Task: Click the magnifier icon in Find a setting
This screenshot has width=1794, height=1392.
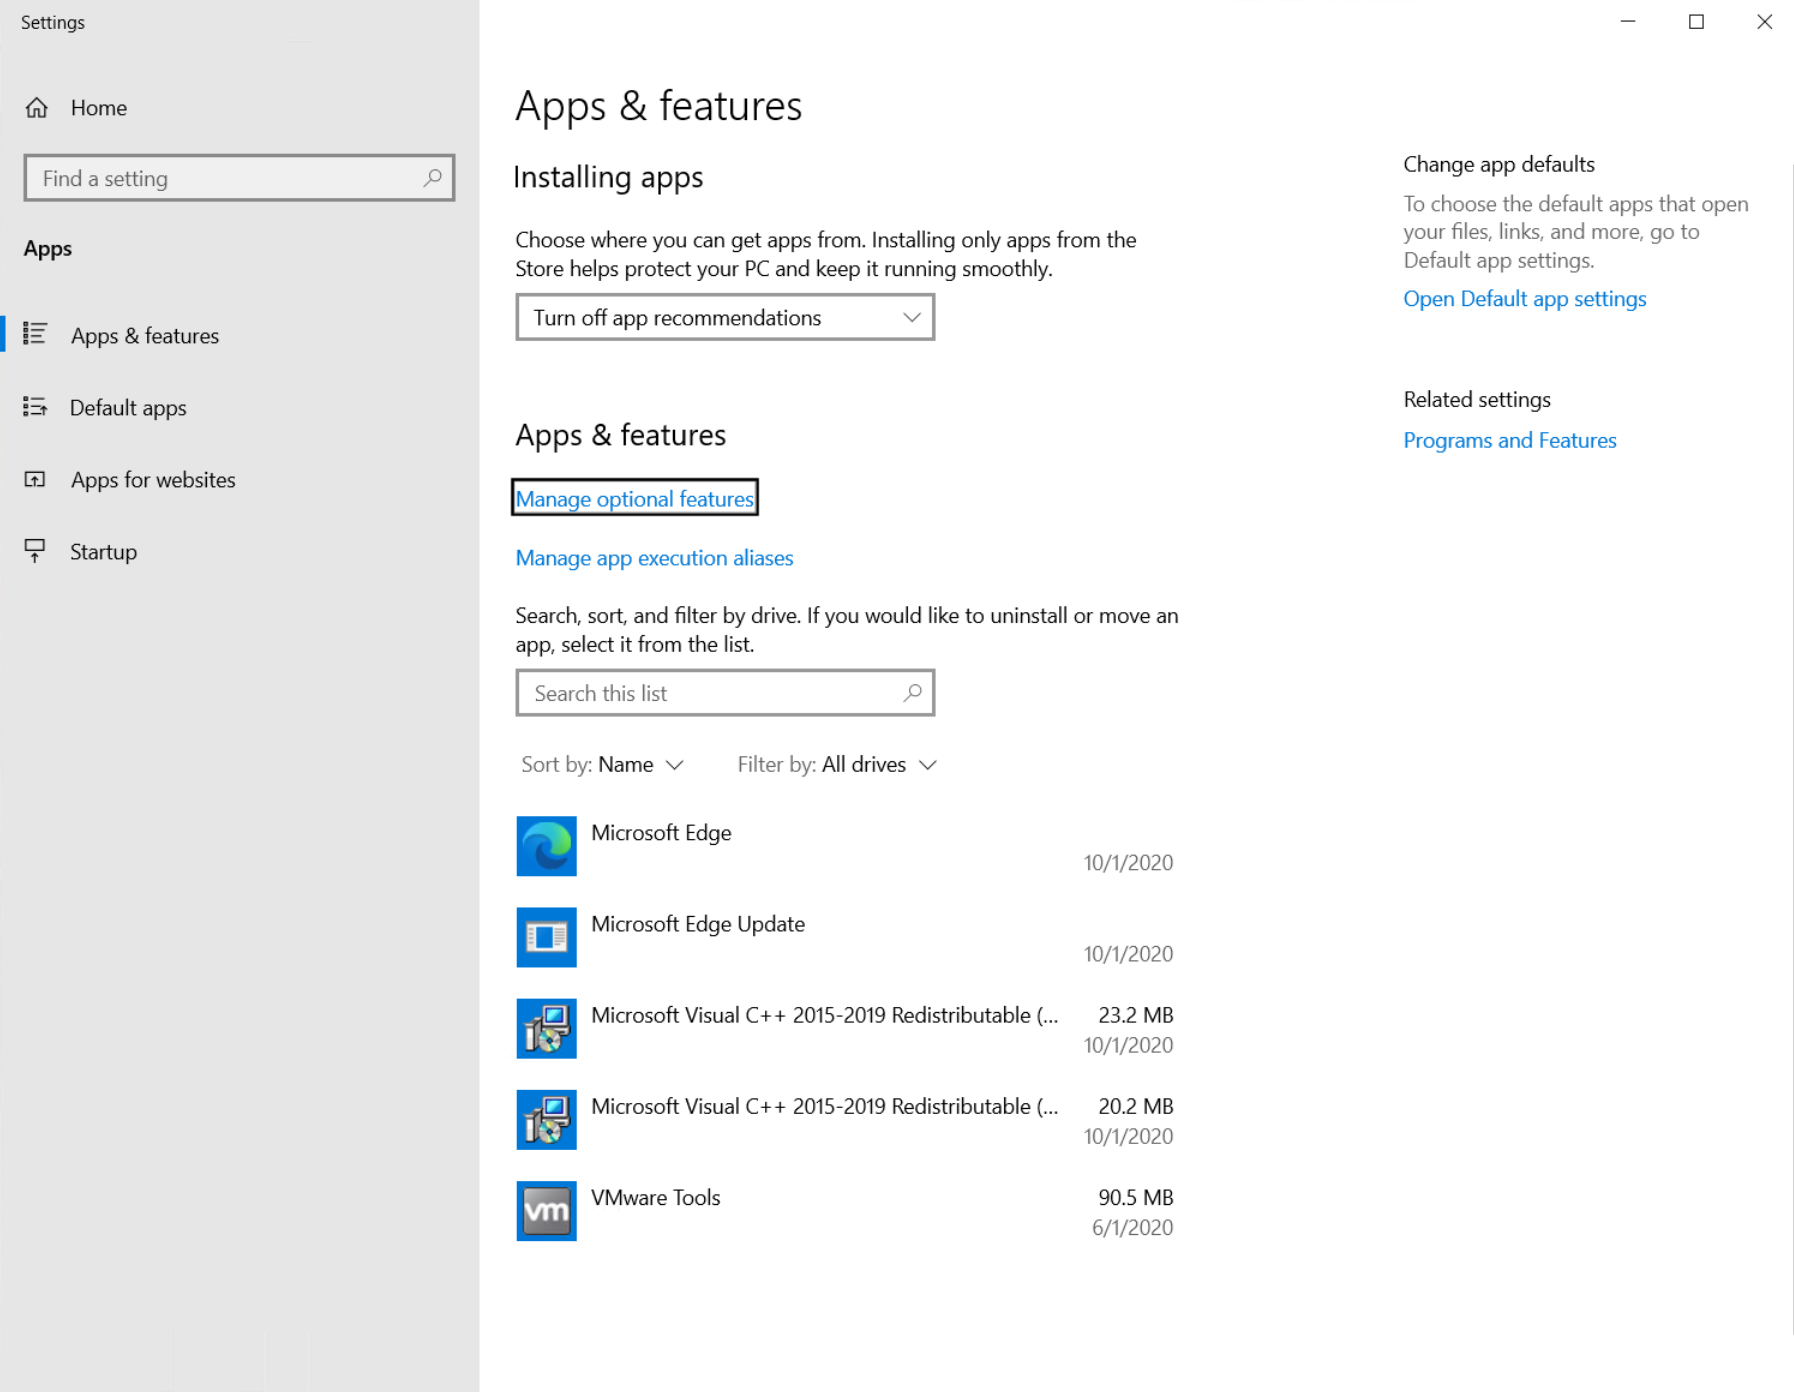Action: pyautogui.click(x=432, y=178)
